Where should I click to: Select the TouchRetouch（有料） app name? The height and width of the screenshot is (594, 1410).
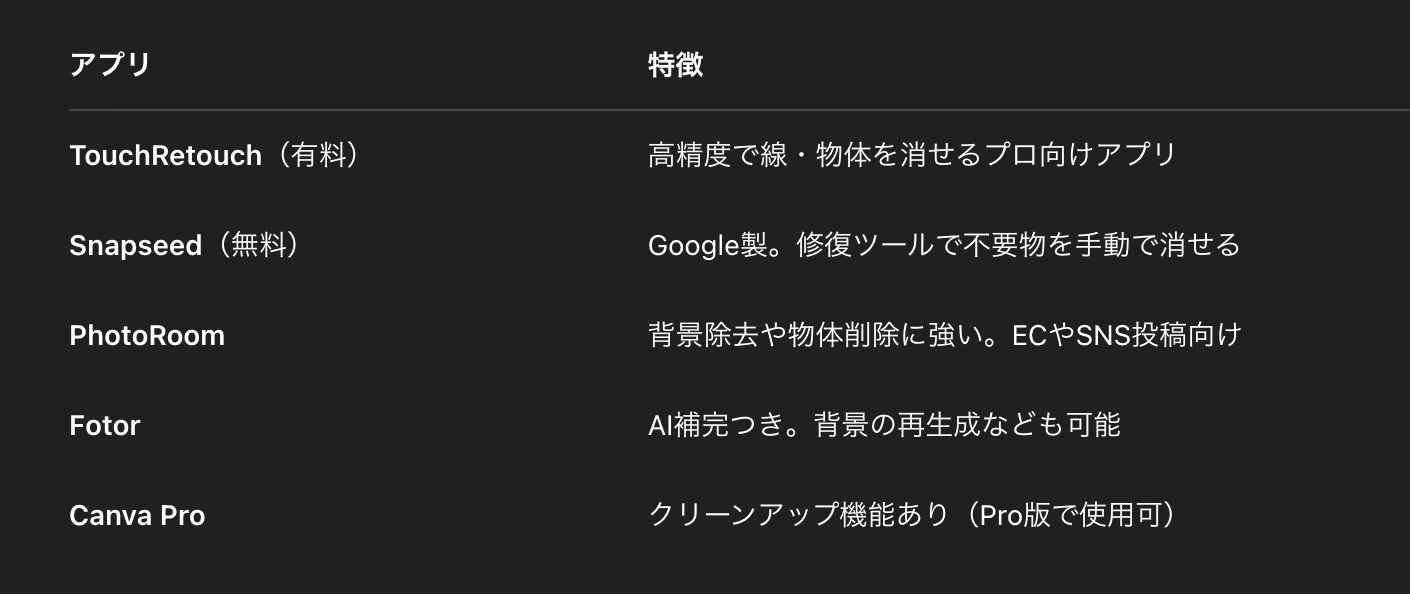point(215,155)
